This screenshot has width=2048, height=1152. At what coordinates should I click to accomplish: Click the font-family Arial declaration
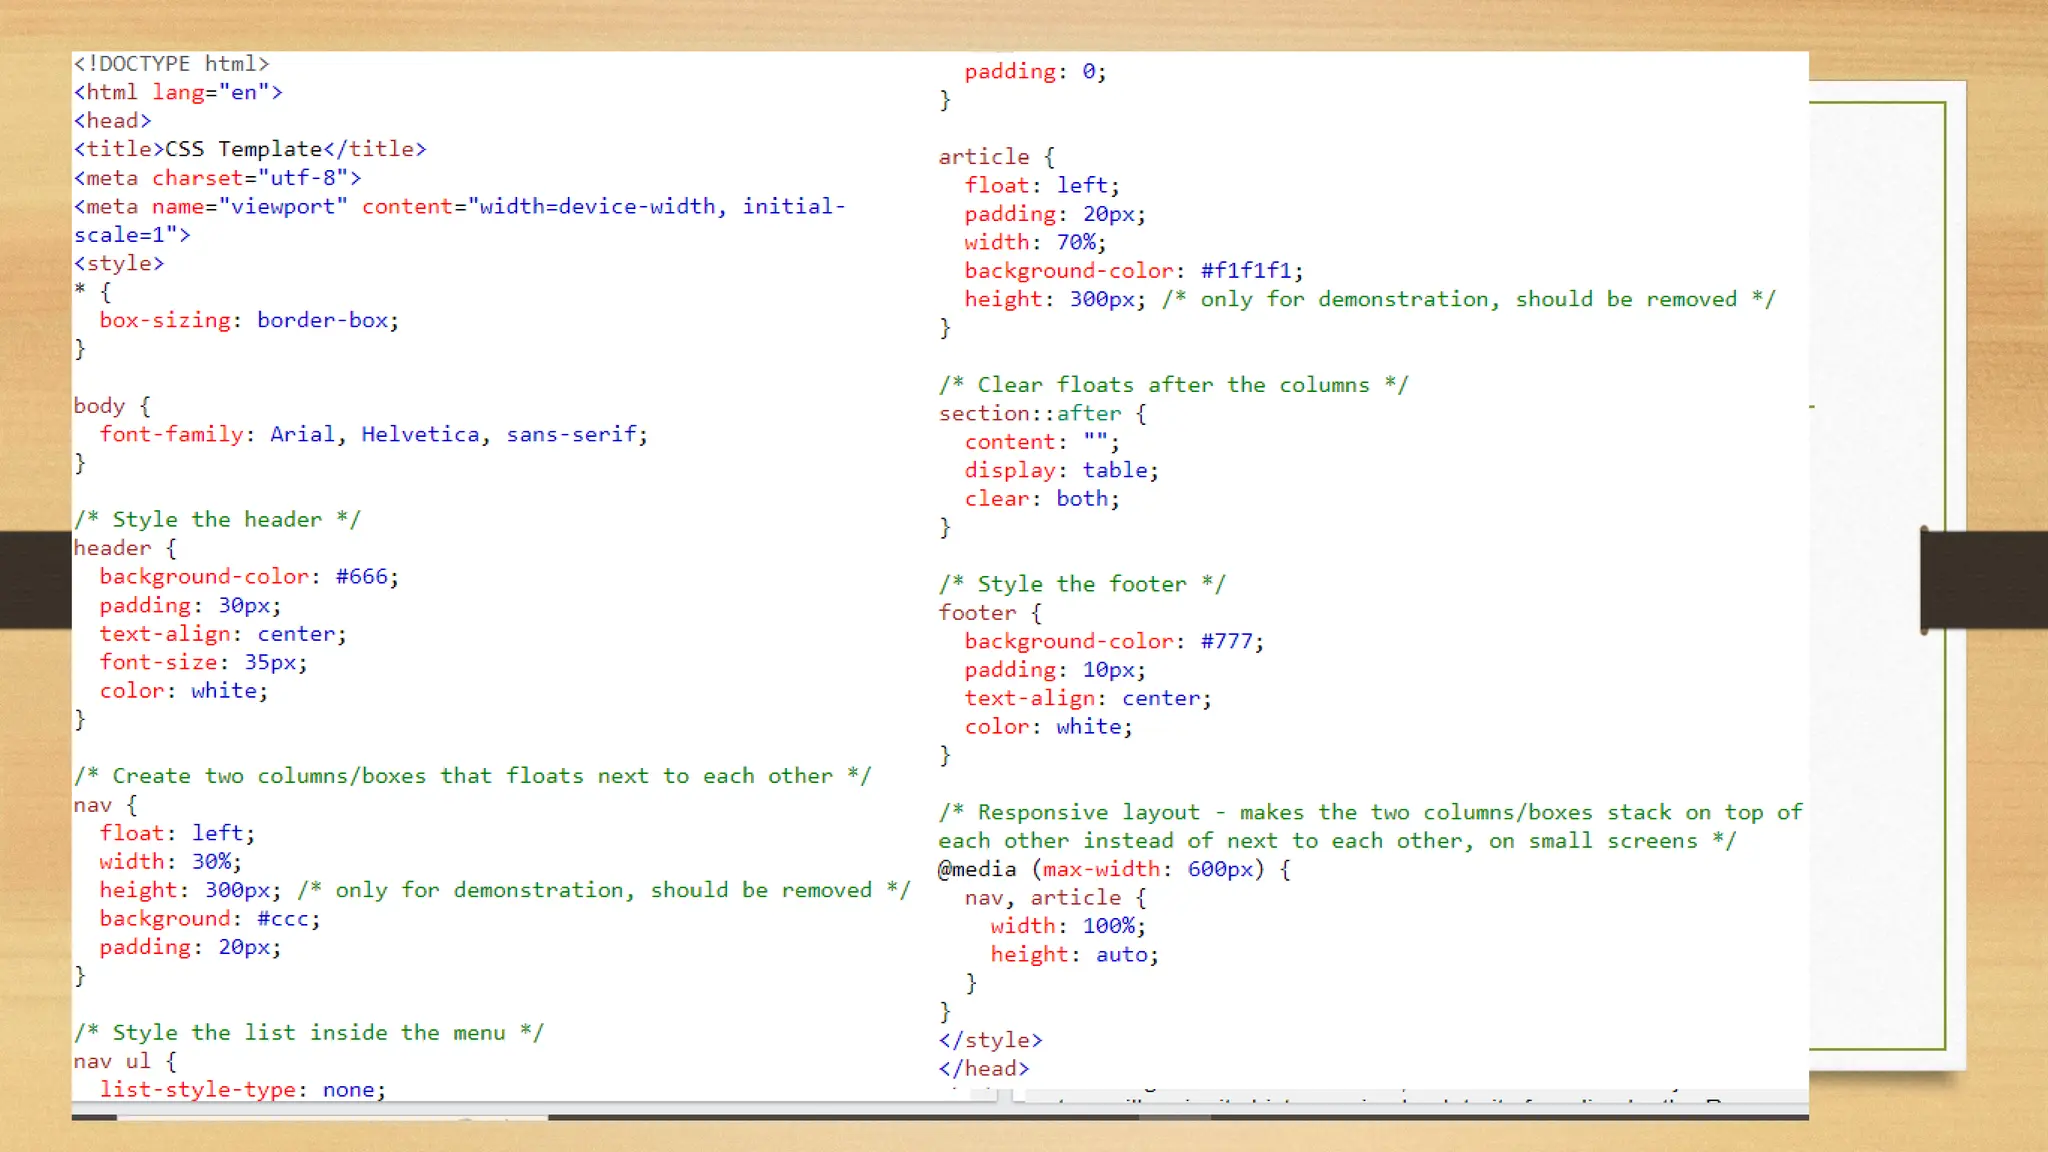(x=373, y=435)
